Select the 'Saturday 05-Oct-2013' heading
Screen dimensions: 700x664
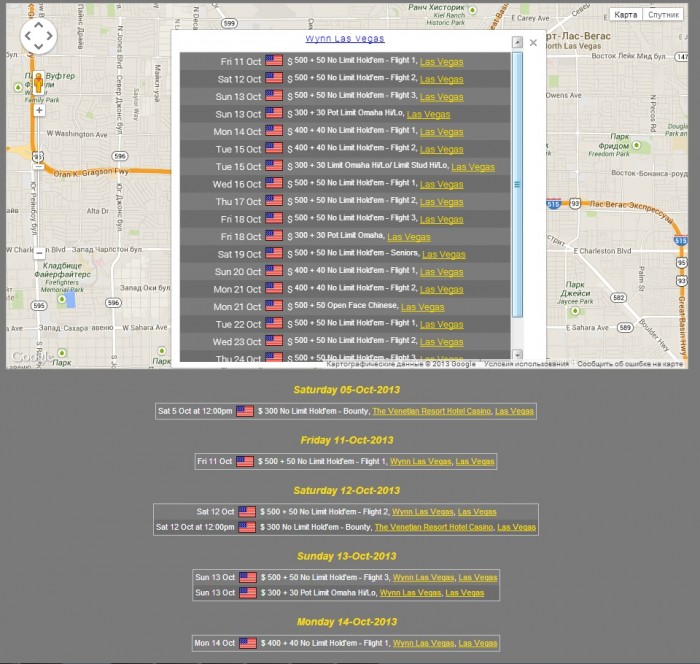[x=347, y=390]
